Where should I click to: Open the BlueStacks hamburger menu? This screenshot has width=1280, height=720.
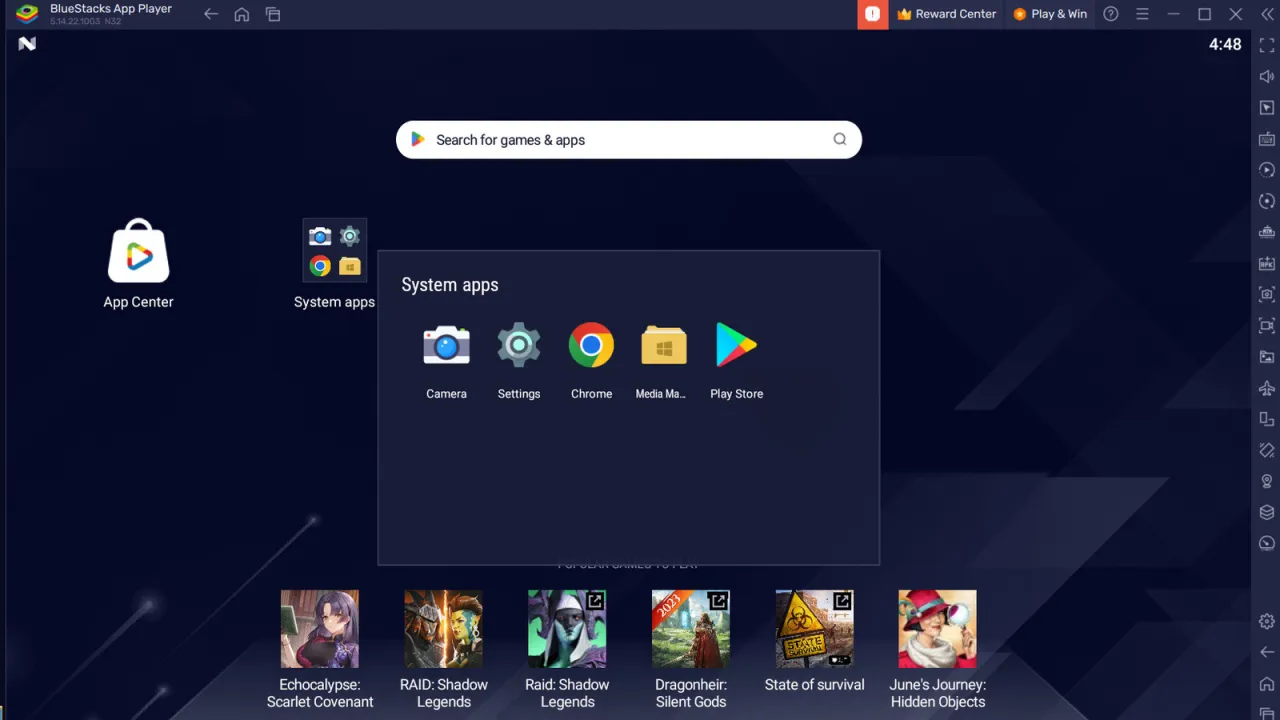(x=1142, y=14)
